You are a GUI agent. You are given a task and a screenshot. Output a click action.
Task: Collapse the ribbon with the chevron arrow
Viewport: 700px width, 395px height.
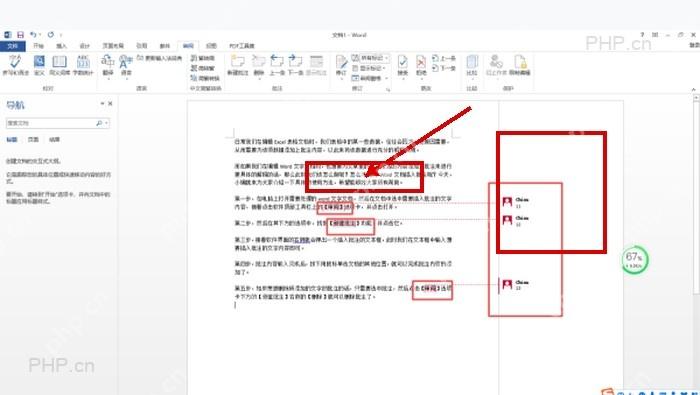[x=694, y=90]
